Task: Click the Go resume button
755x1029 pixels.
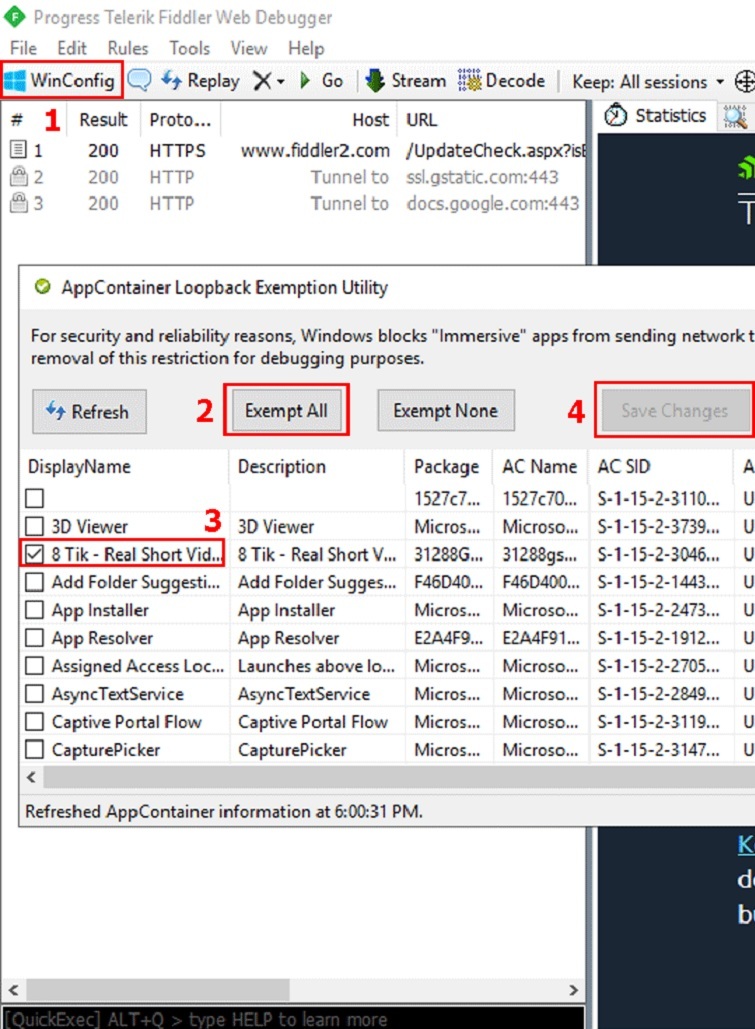Action: (322, 81)
